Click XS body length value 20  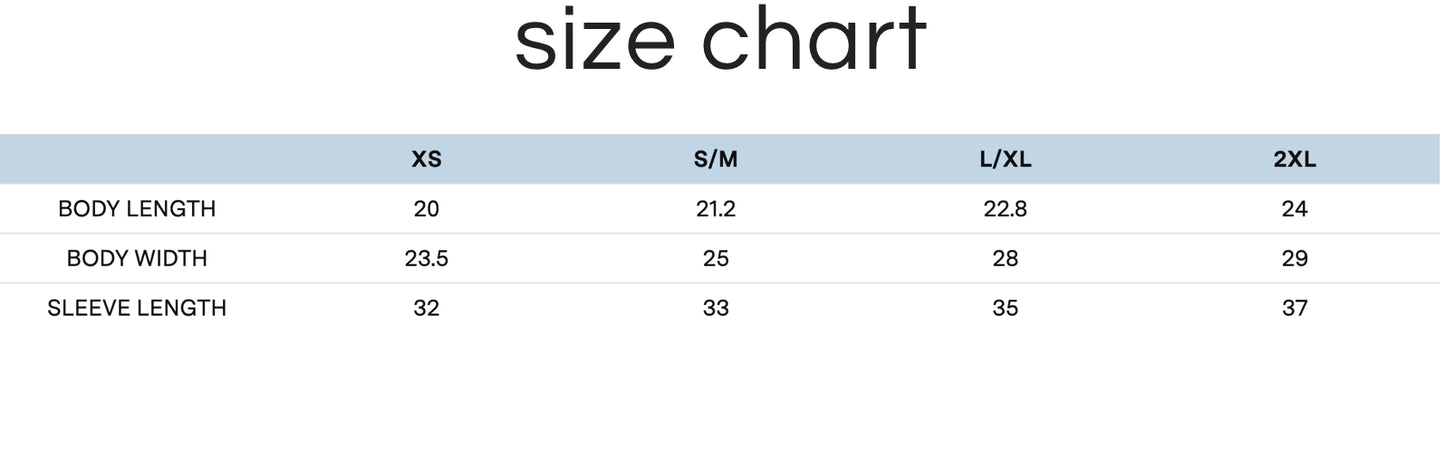[426, 209]
